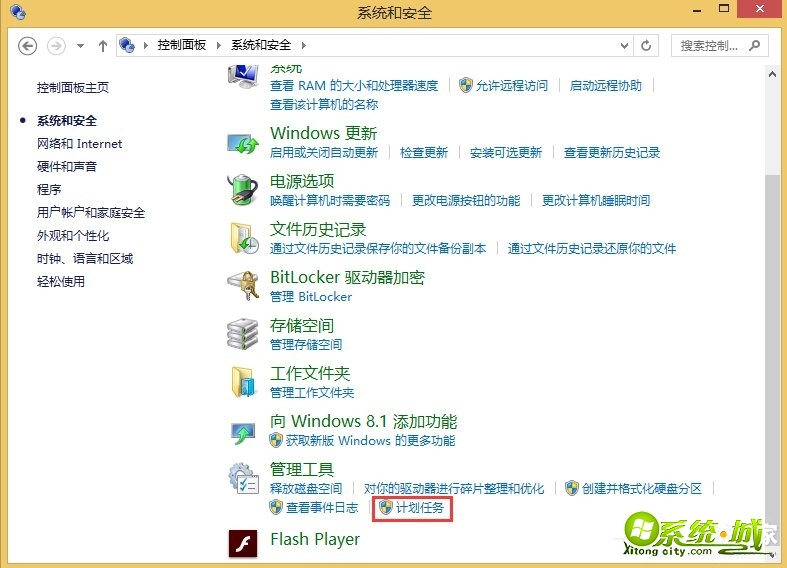Click 更改电源按钮的功能 link
Screen dimensions: 787x568
pyautogui.click(x=466, y=201)
